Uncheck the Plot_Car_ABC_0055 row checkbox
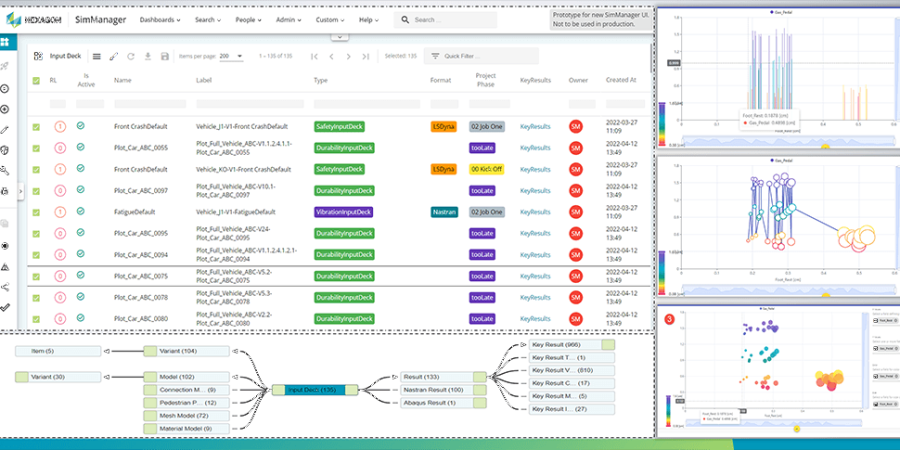 click(x=36, y=148)
